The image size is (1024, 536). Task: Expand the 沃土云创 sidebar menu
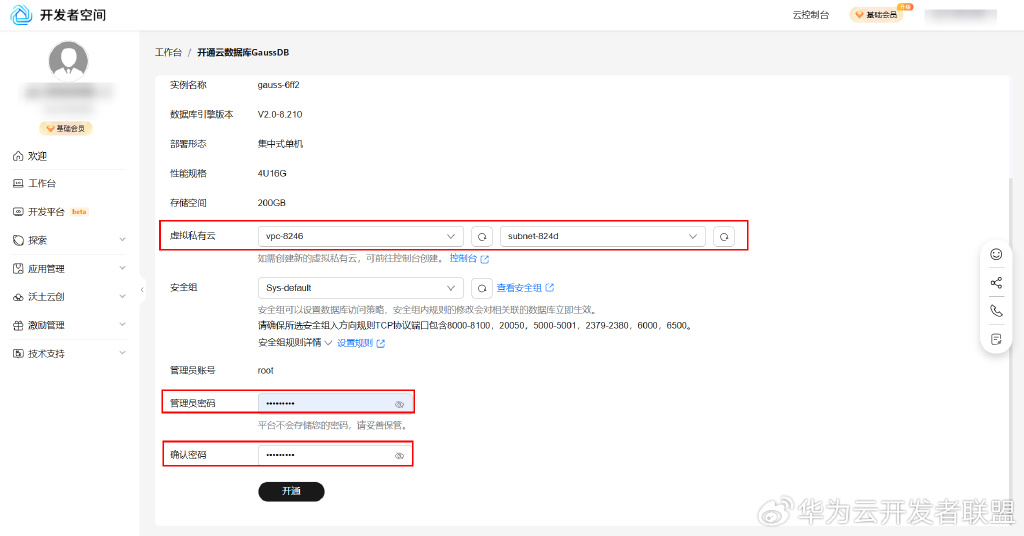(x=68, y=296)
